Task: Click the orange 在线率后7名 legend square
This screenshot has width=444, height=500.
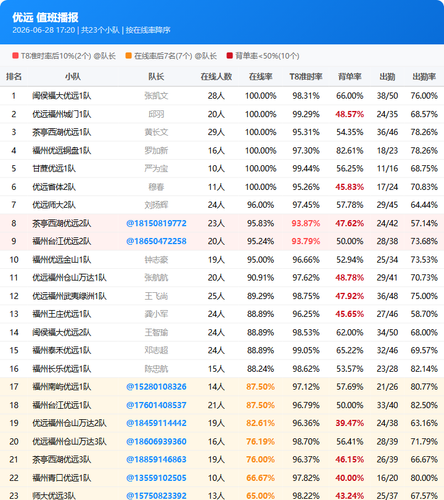Action: point(129,56)
